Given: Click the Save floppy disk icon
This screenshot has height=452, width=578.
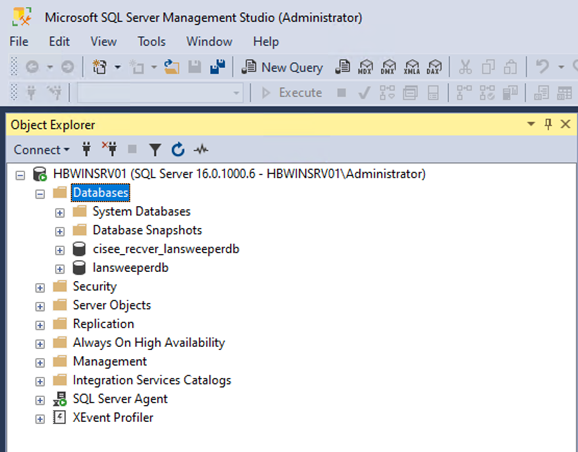Looking at the screenshot, I should [x=195, y=67].
